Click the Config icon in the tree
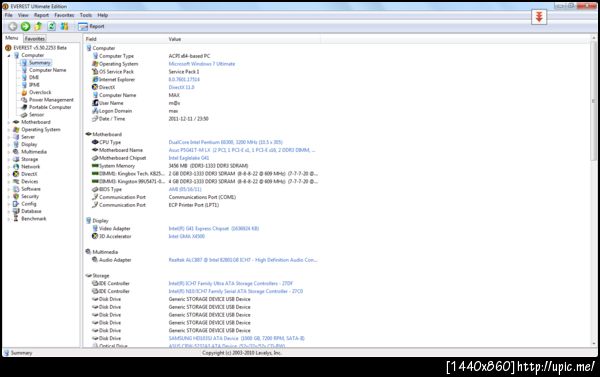600x377 pixels. click(16, 204)
